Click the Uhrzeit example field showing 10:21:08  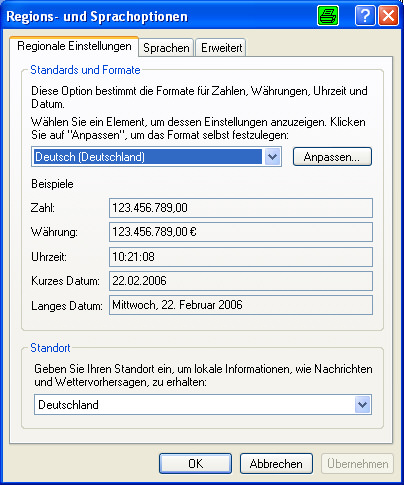[241, 257]
